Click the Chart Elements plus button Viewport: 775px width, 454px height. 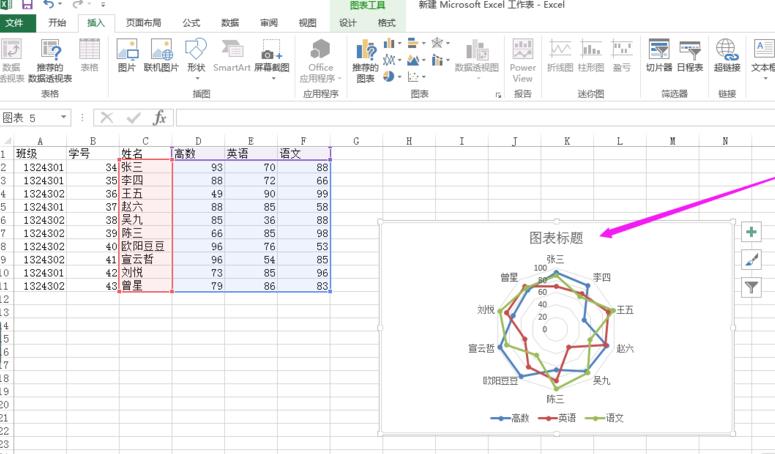click(x=751, y=232)
